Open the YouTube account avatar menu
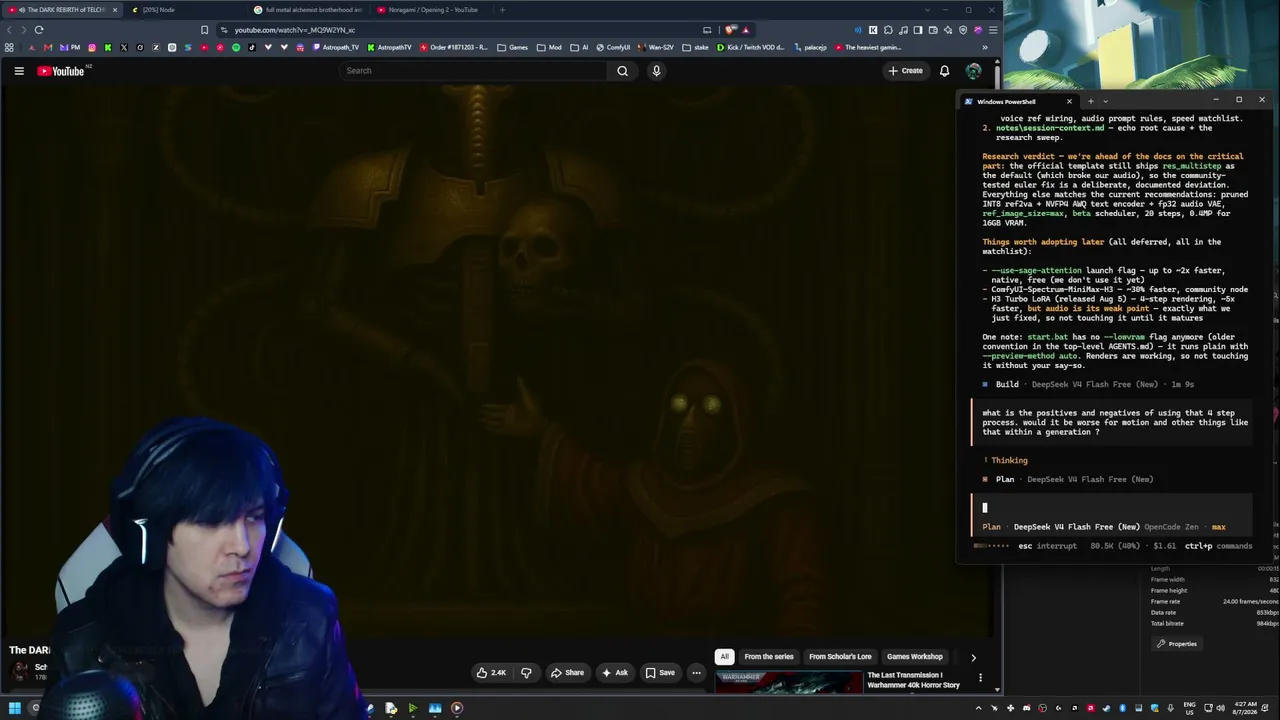The height and width of the screenshot is (720, 1280). (x=973, y=71)
